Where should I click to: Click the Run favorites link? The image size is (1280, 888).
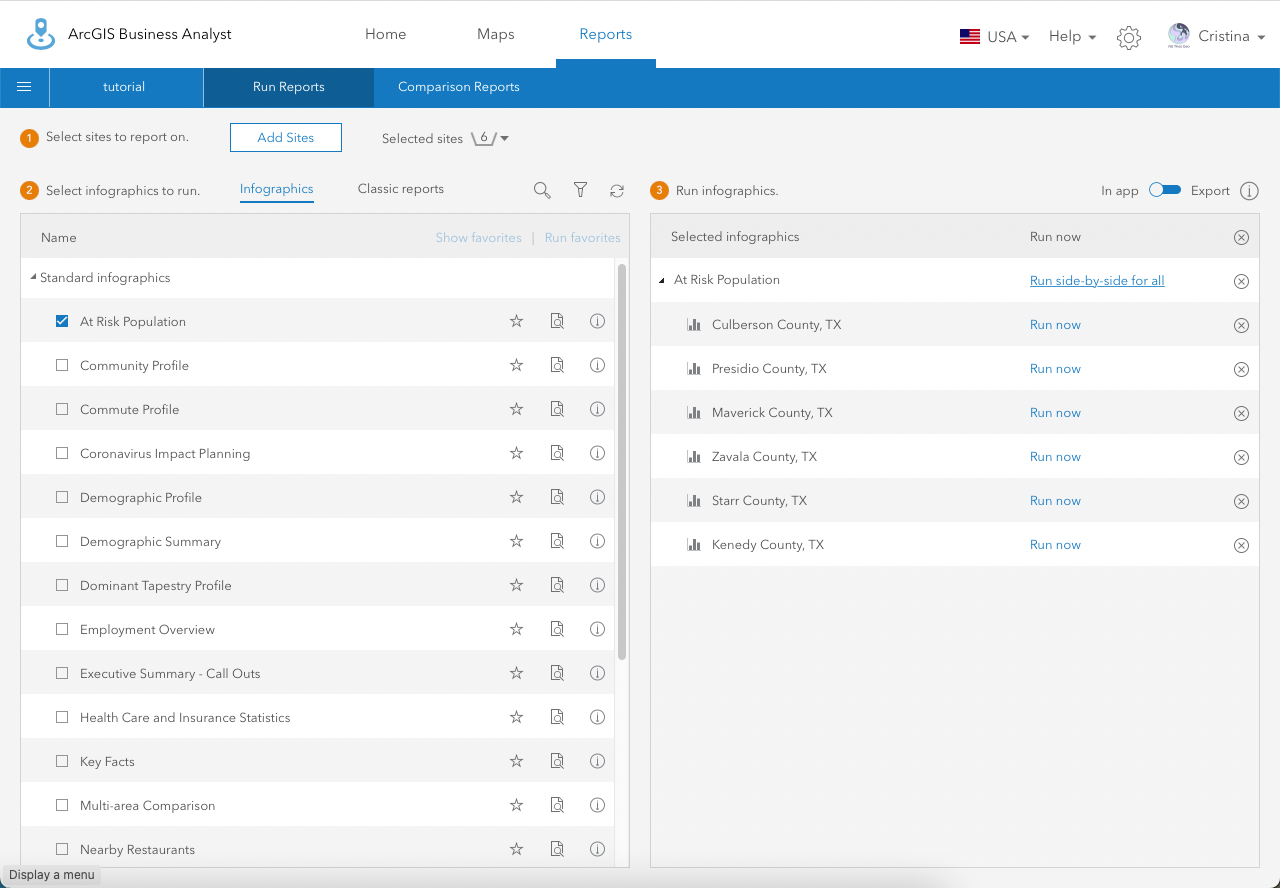coord(583,238)
